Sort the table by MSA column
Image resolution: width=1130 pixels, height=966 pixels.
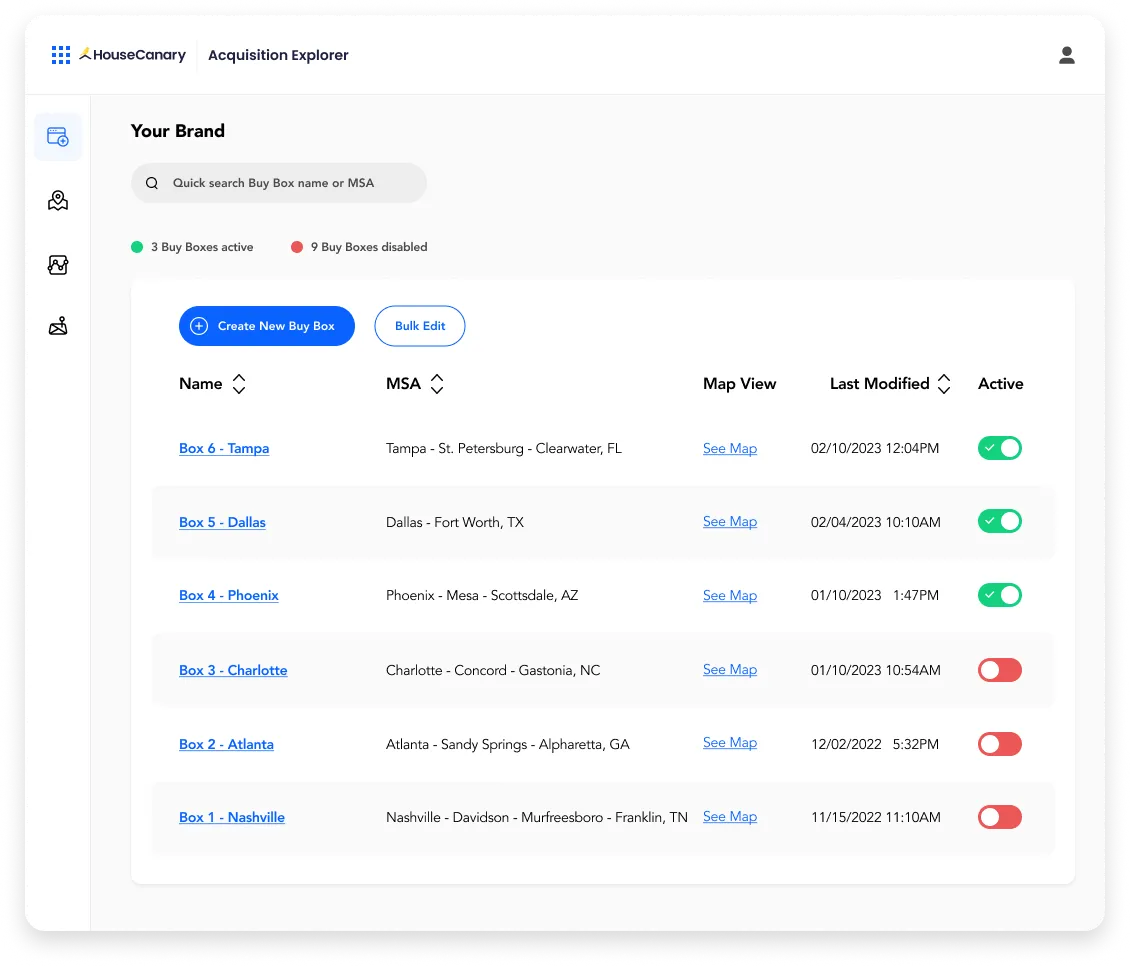click(x=437, y=384)
